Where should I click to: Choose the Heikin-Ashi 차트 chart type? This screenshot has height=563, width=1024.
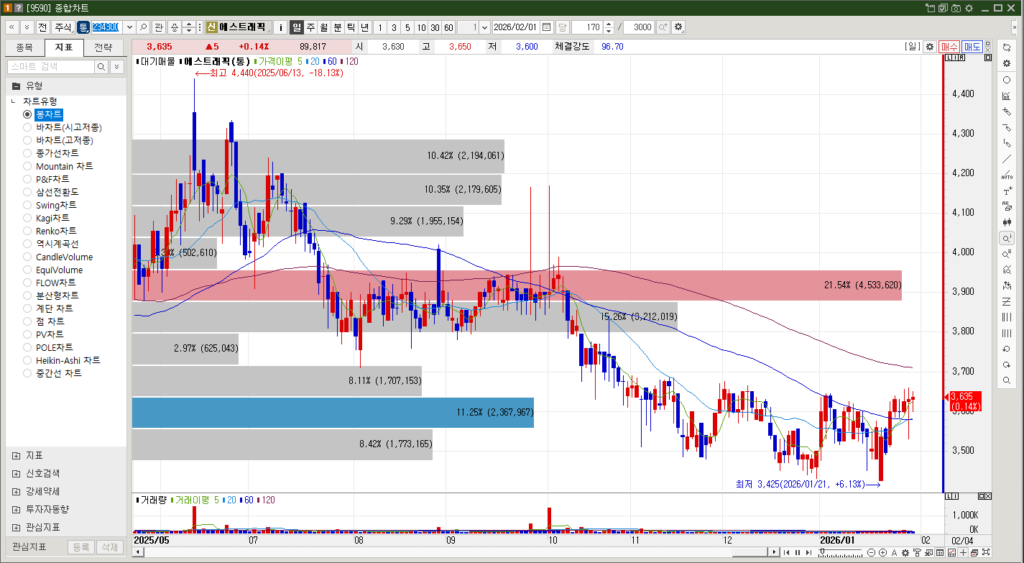pos(28,361)
